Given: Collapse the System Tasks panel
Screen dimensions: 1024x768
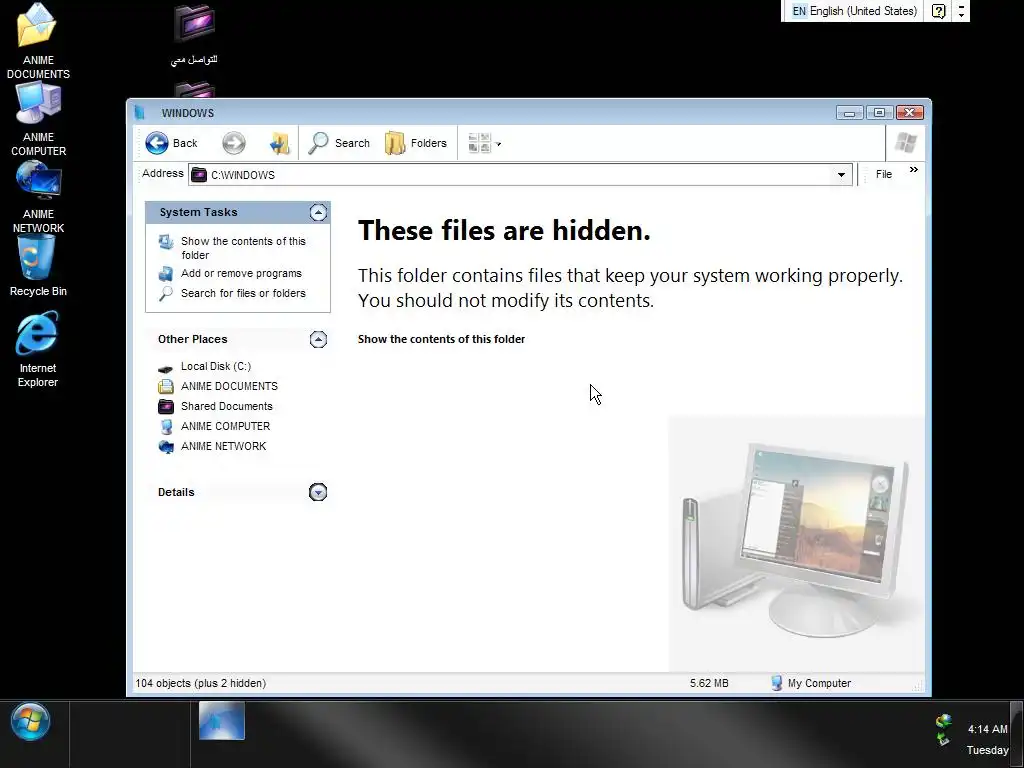Looking at the screenshot, I should click(x=318, y=212).
